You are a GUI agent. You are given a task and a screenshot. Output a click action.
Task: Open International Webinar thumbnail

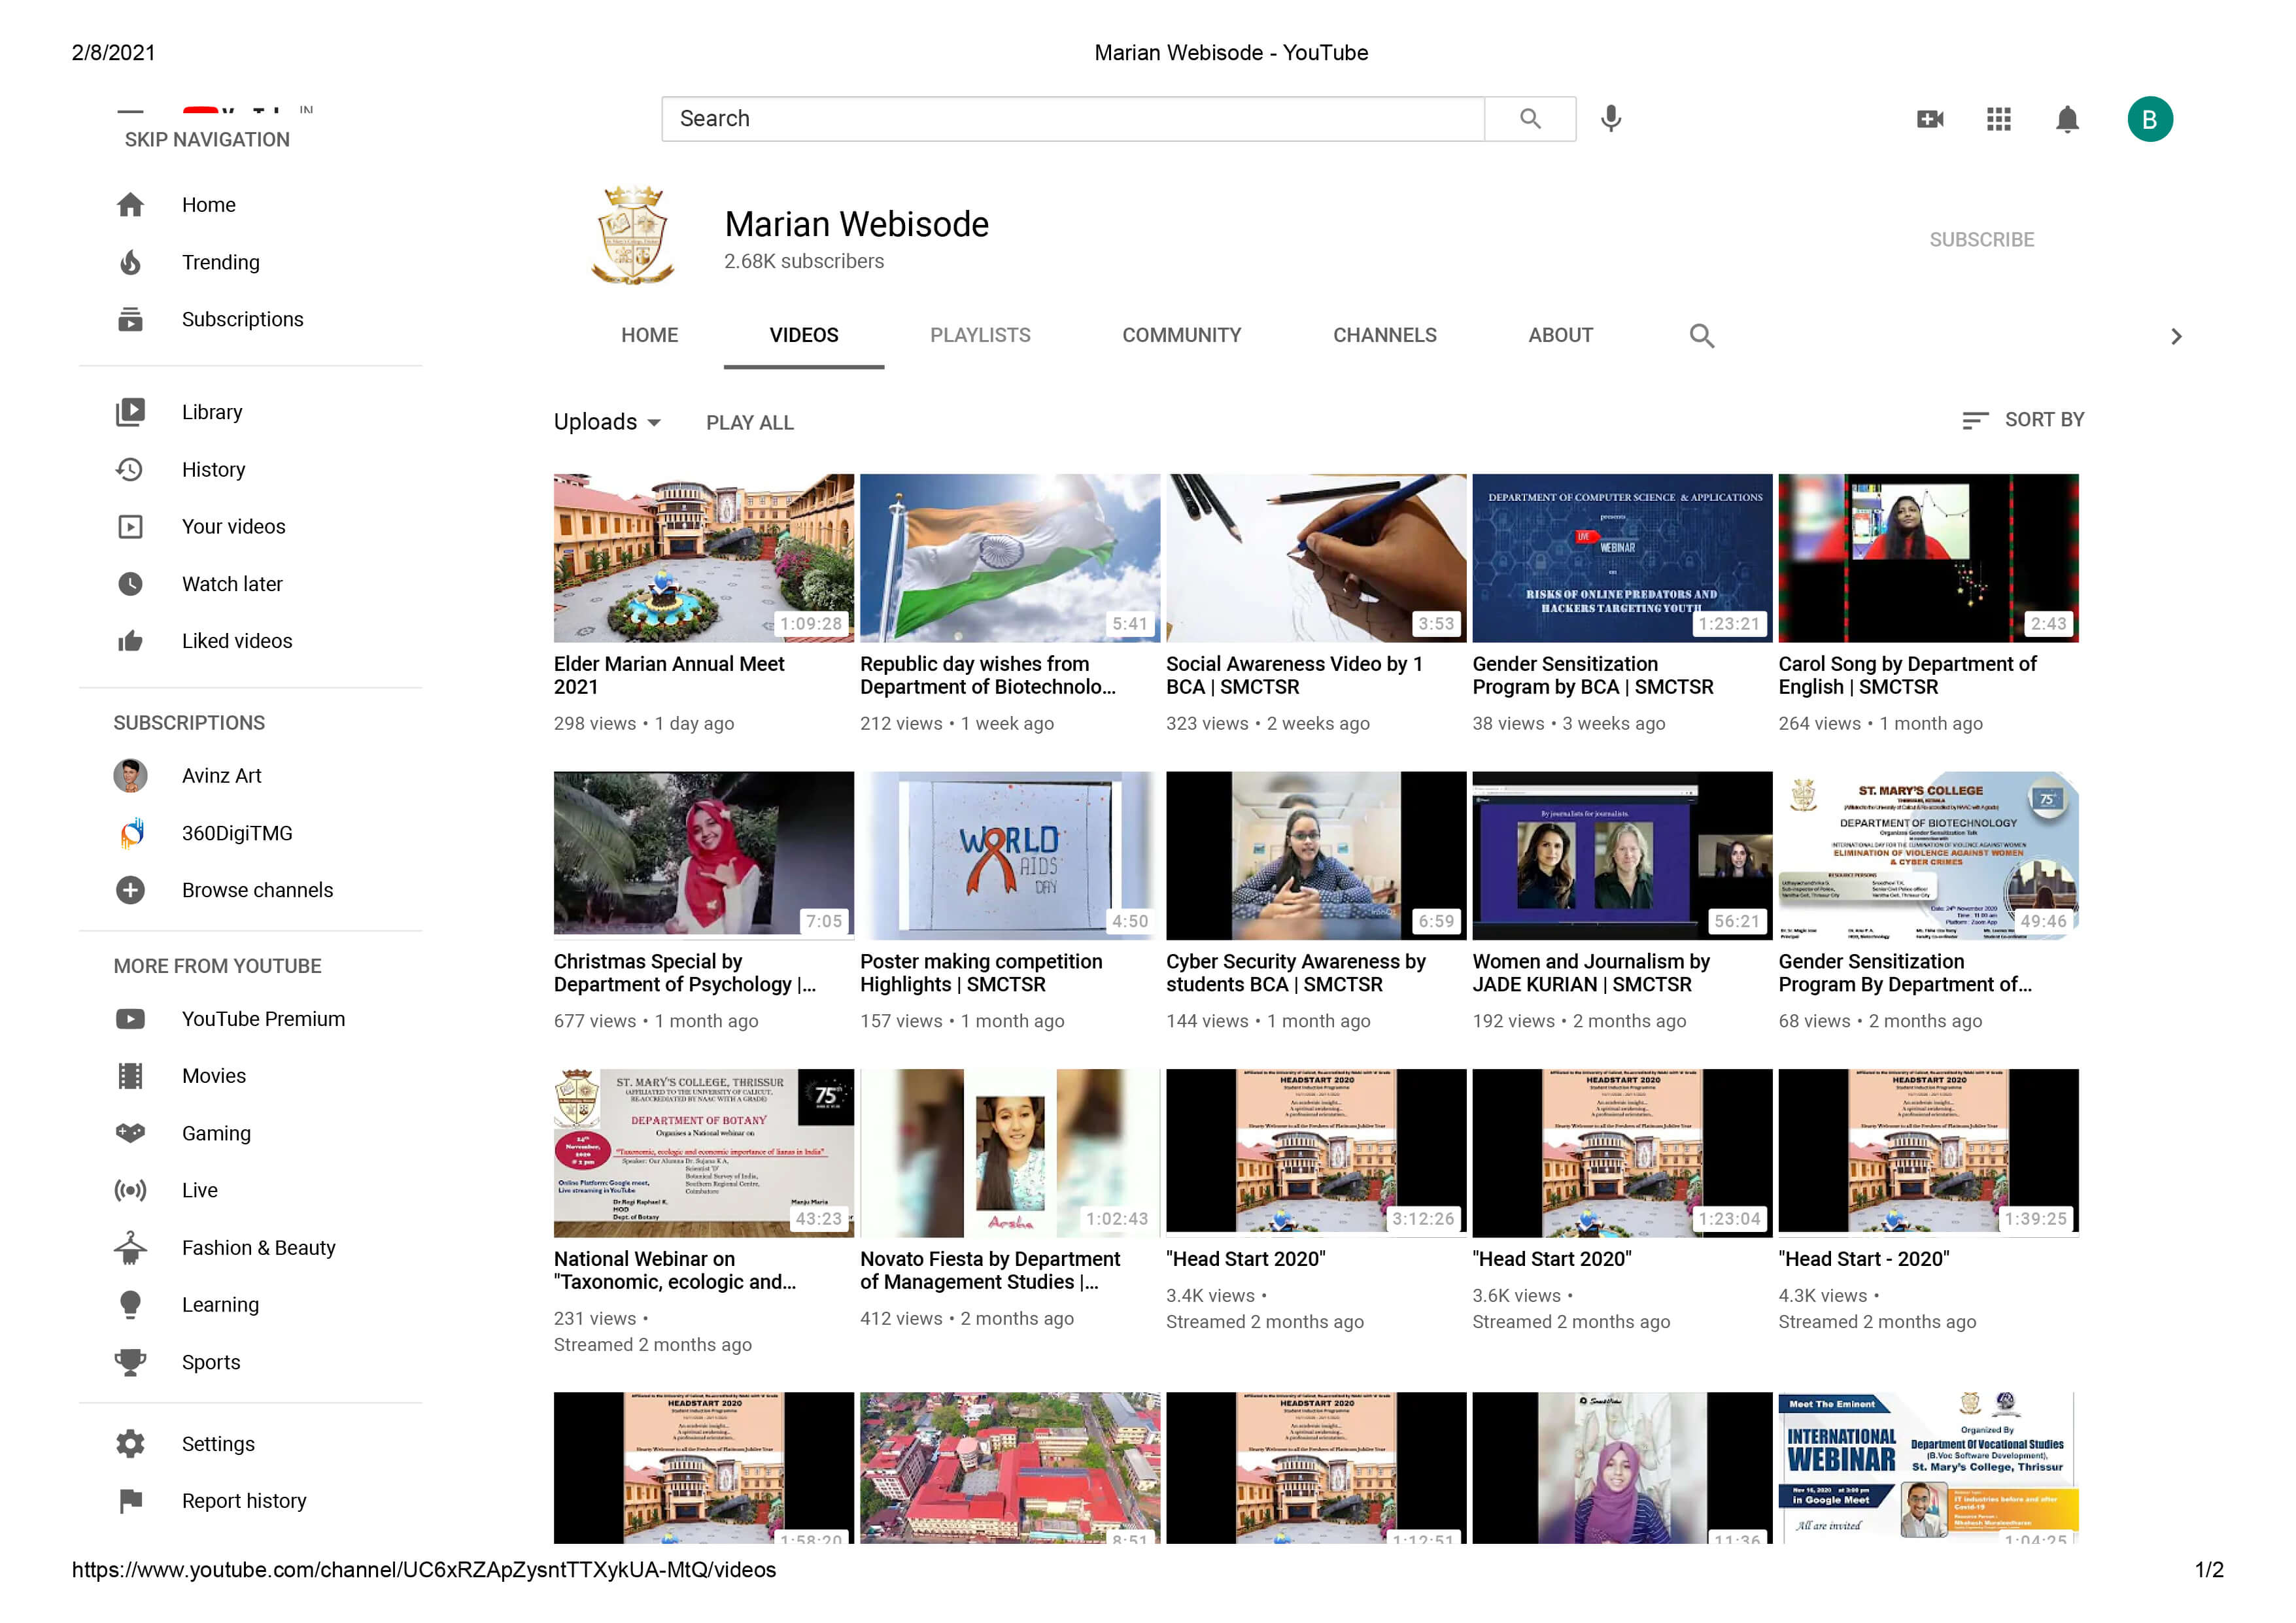pos(1928,1468)
